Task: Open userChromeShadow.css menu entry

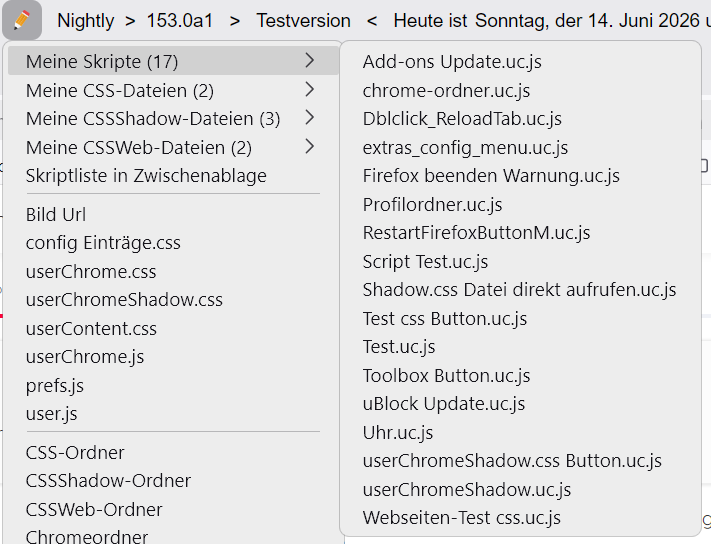Action: (x=173, y=300)
